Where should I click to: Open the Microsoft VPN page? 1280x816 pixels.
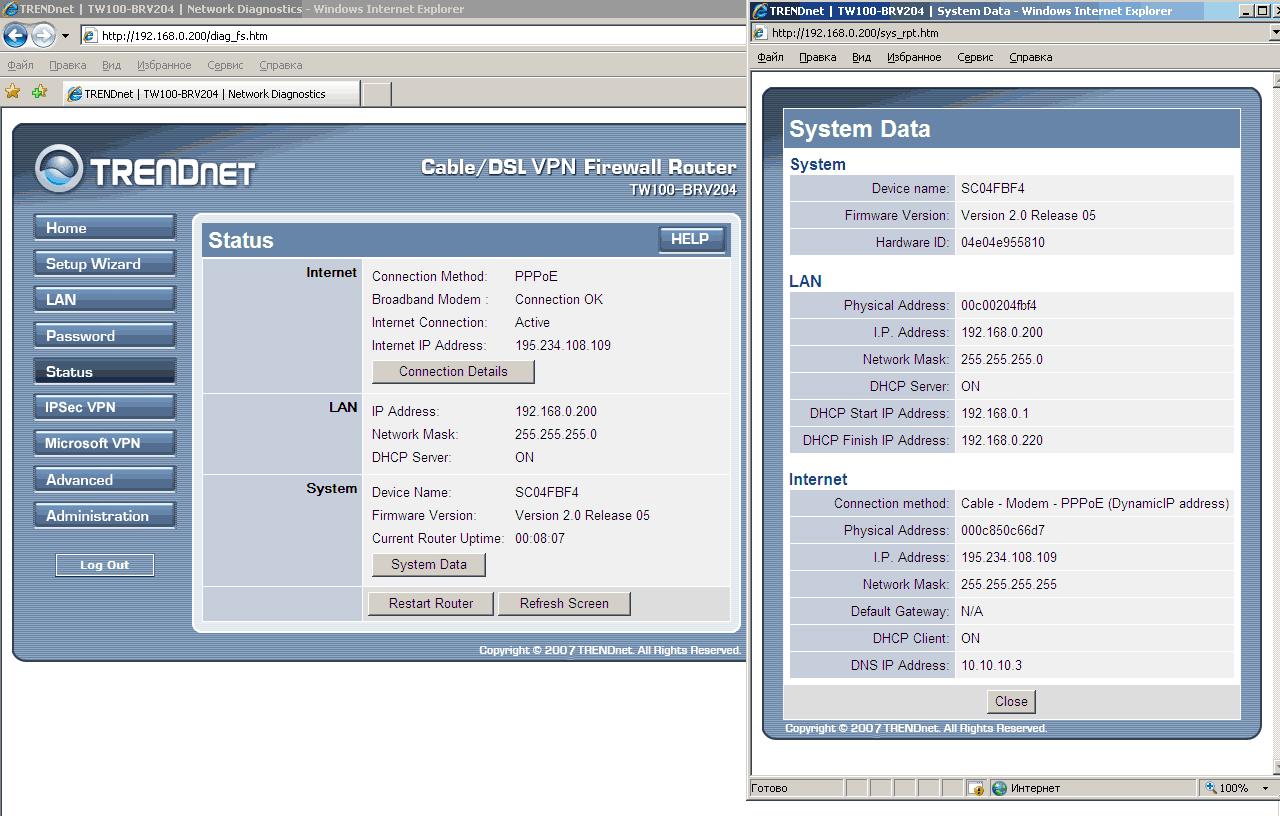[x=105, y=443]
